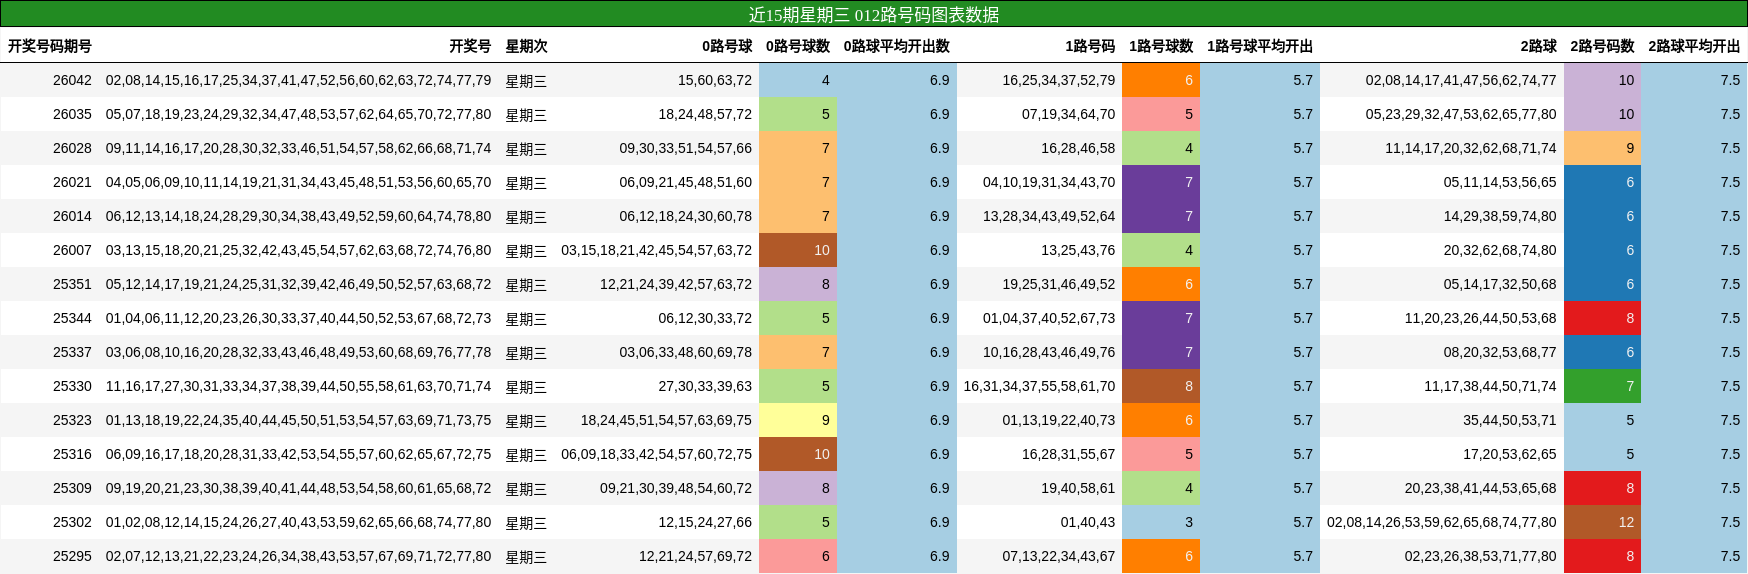The image size is (1748, 574).
Task: Click the brown 10 cell in row 26007
Action: pos(798,250)
